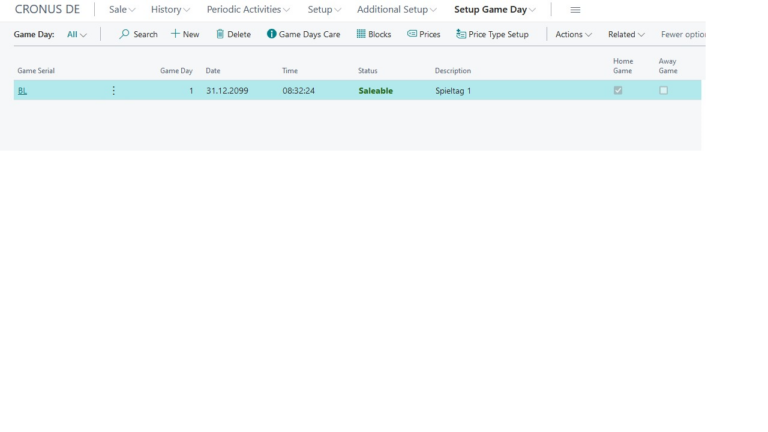Click the Saleable status cell
The height and width of the screenshot is (432, 768).
pos(375,91)
